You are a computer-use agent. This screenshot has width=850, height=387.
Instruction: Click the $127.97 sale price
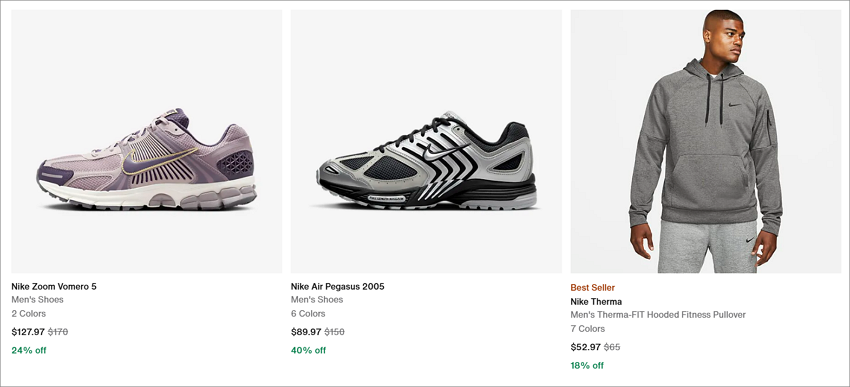[28, 332]
